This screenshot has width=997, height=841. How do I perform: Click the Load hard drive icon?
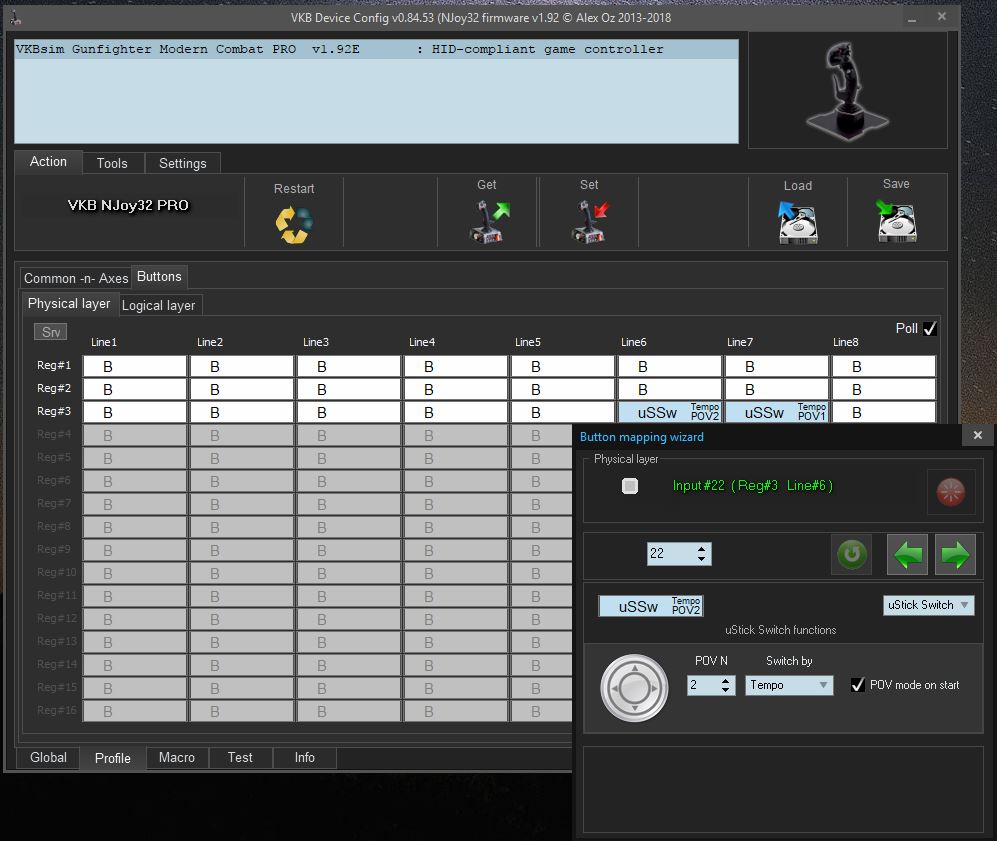(x=797, y=222)
